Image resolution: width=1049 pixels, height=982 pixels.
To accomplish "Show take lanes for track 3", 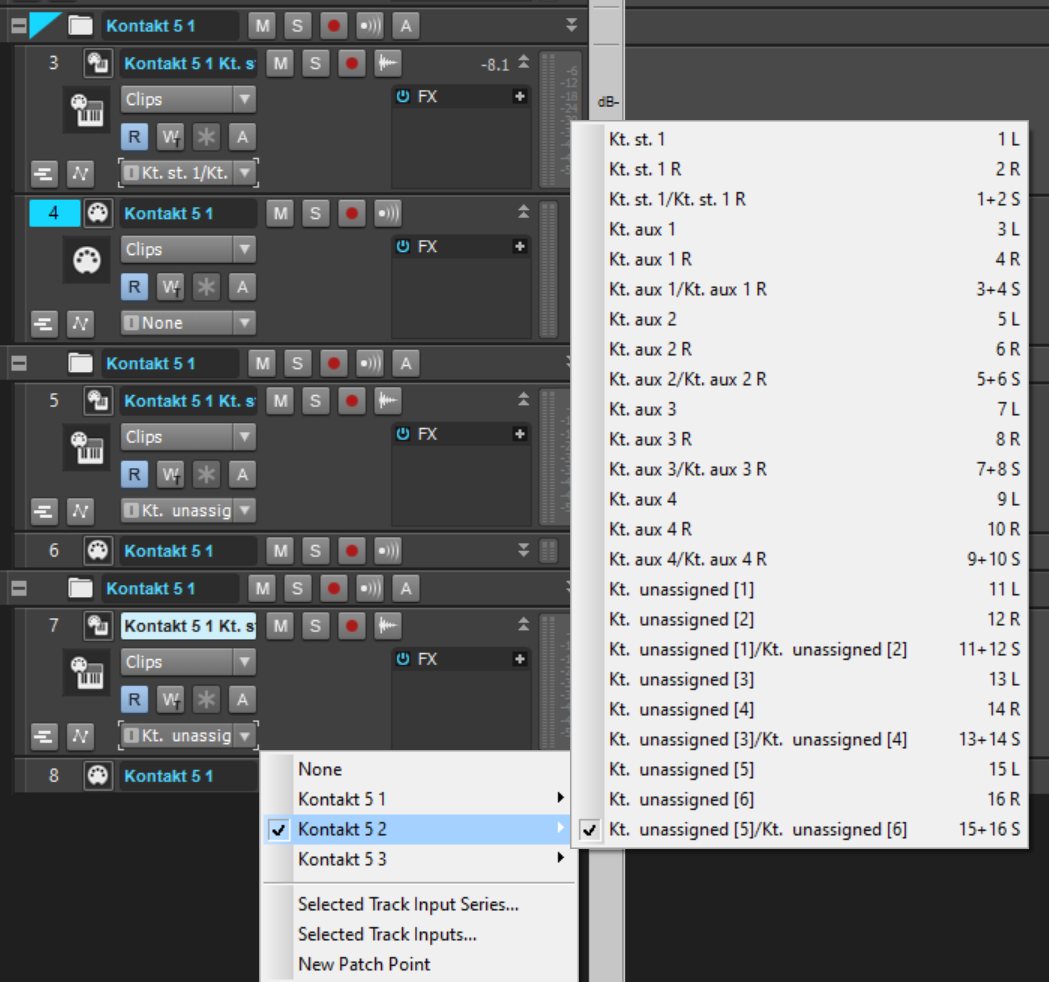I will point(43,174).
